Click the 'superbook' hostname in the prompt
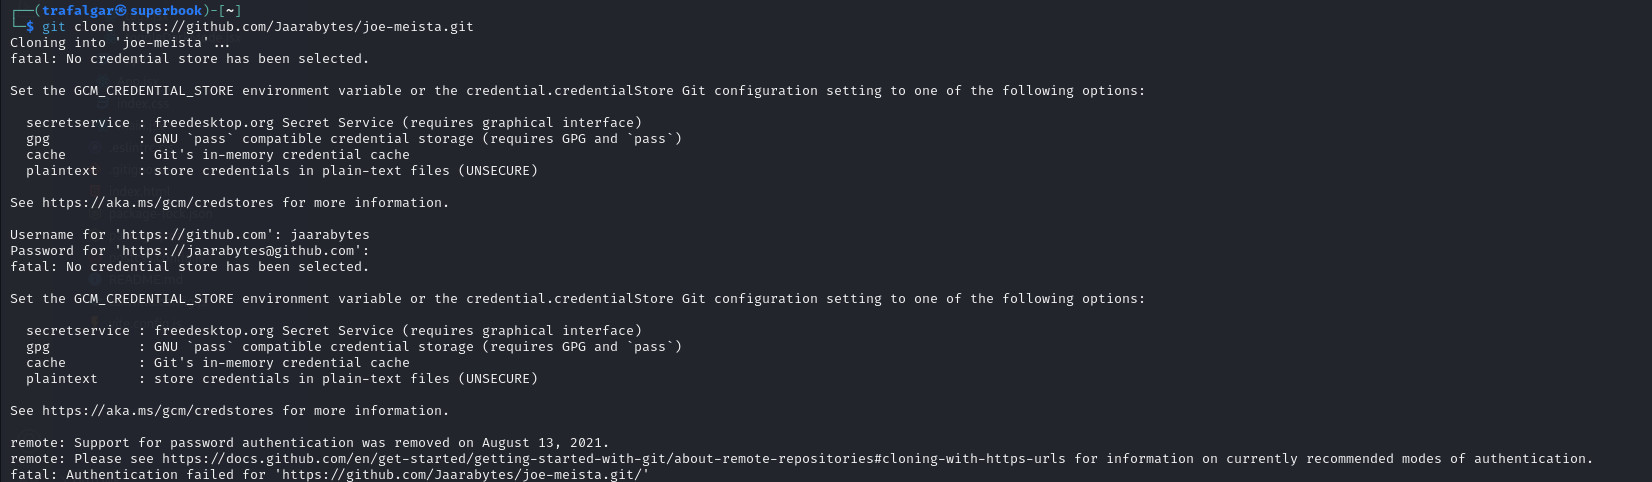Image resolution: width=1652 pixels, height=482 pixels. coord(166,11)
